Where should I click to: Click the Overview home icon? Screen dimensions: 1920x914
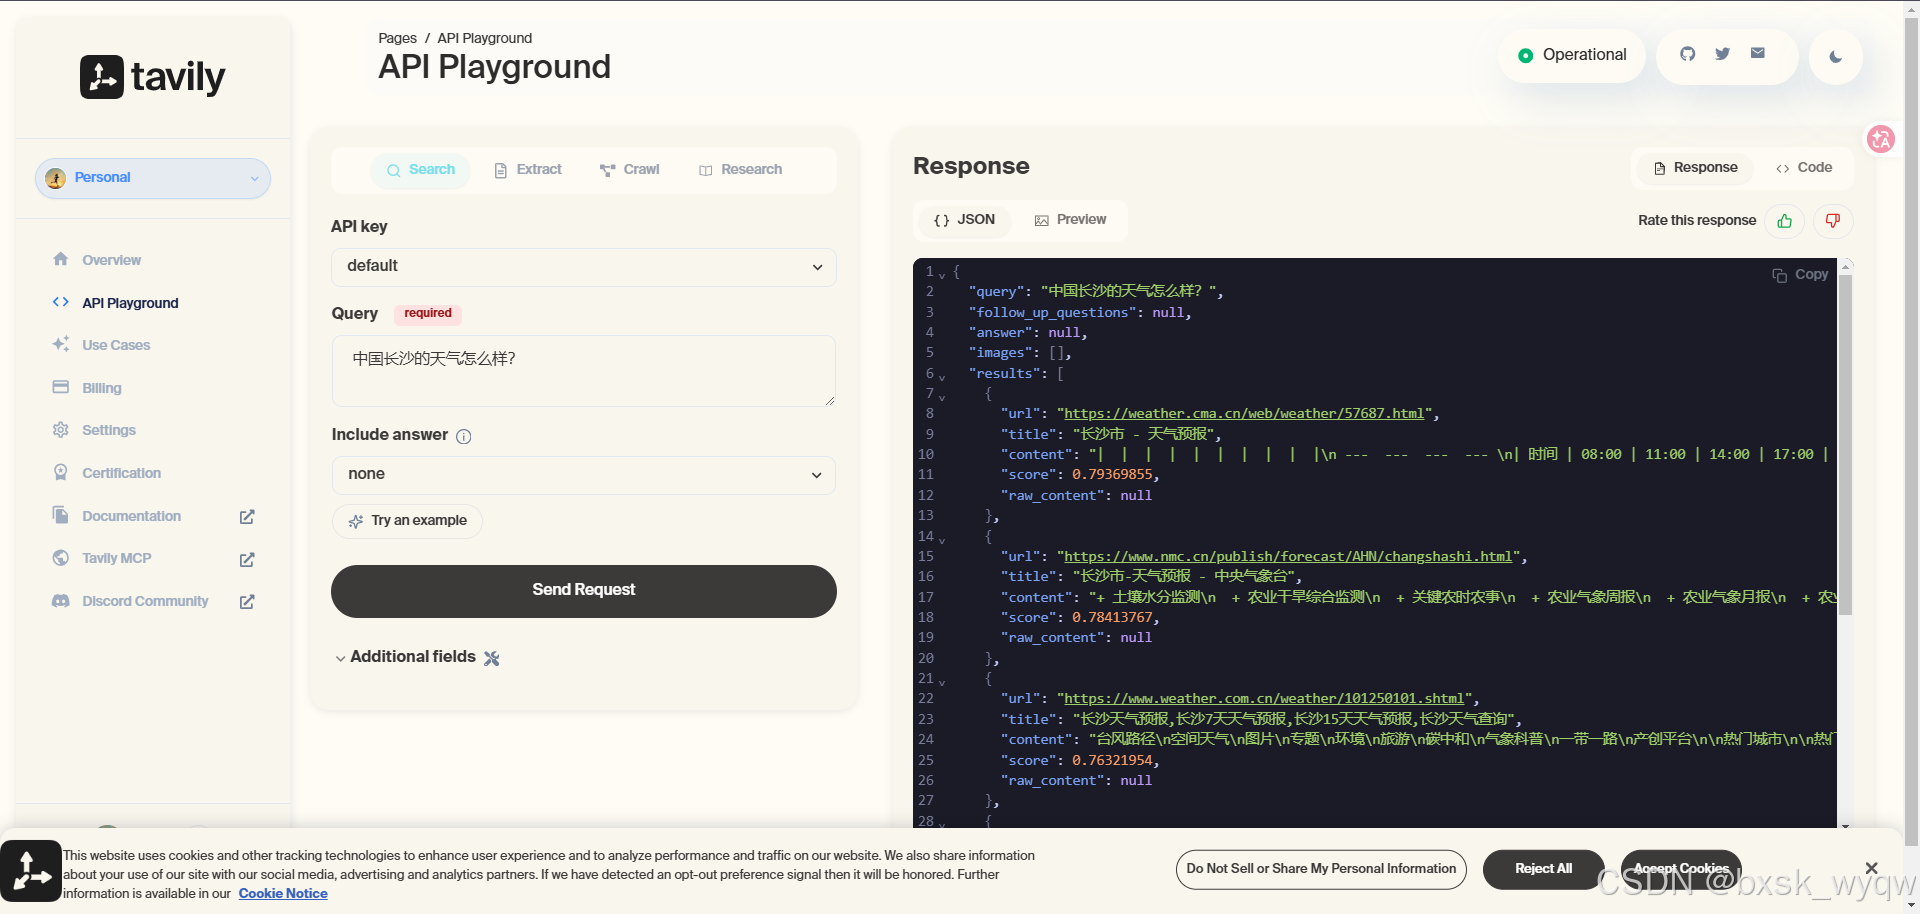click(61, 259)
